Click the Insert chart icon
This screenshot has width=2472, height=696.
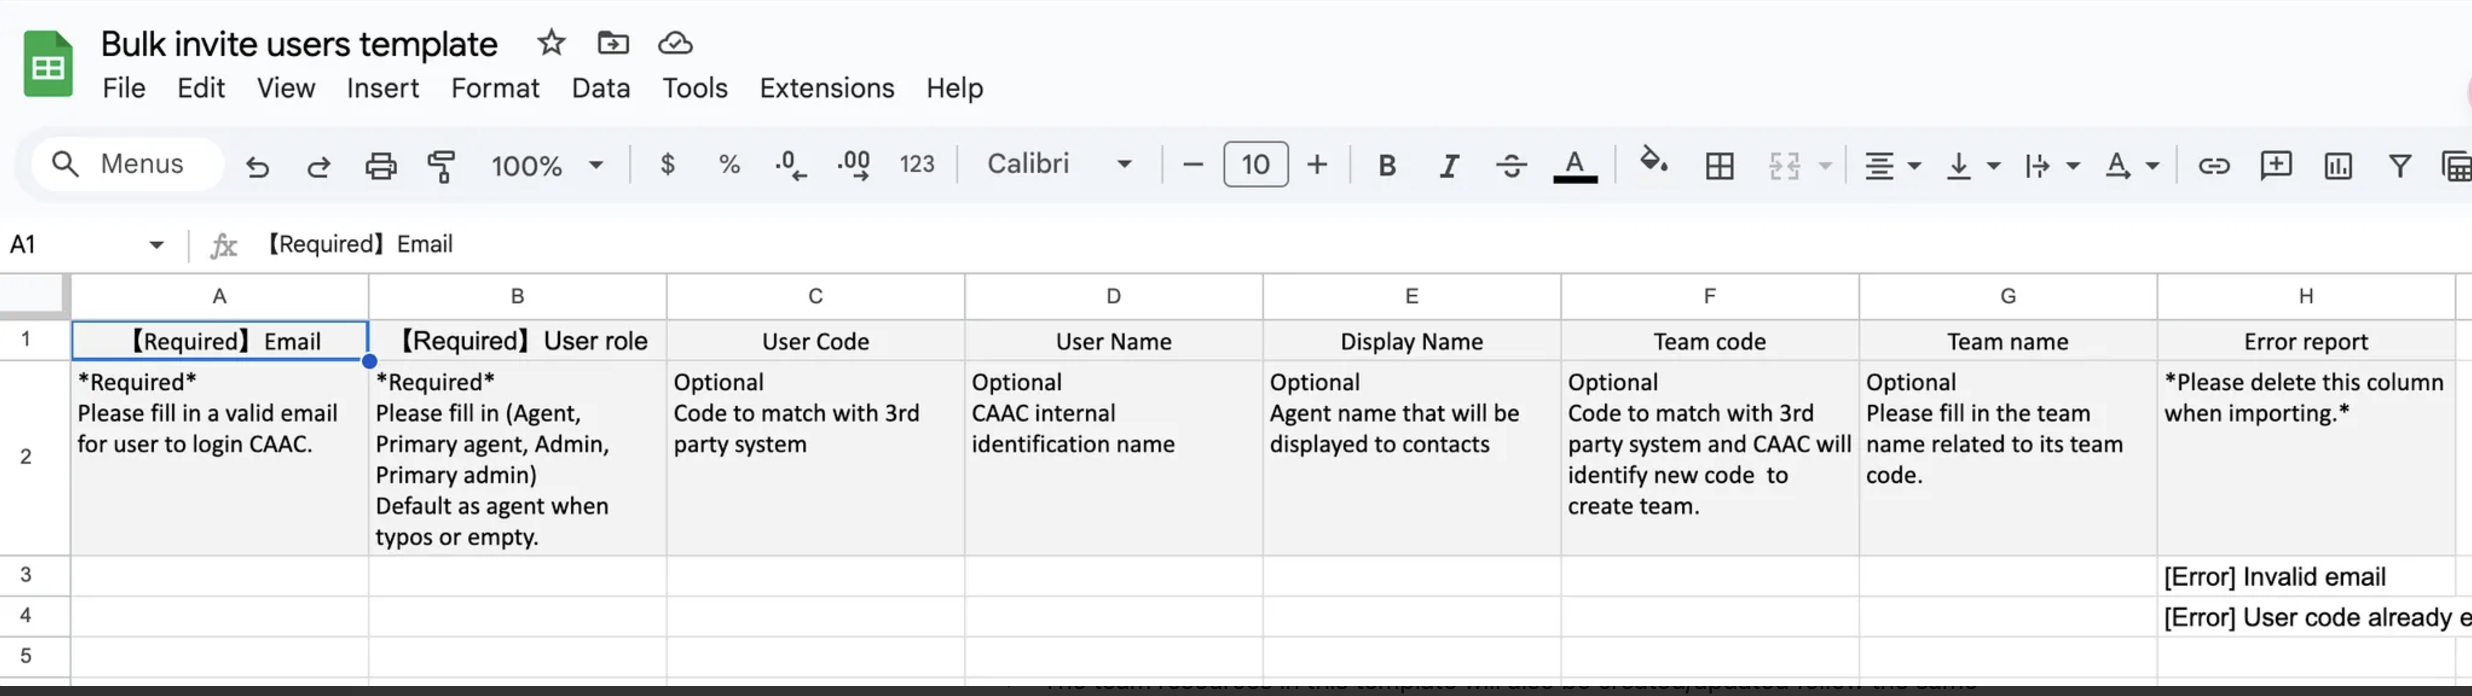(x=2337, y=165)
